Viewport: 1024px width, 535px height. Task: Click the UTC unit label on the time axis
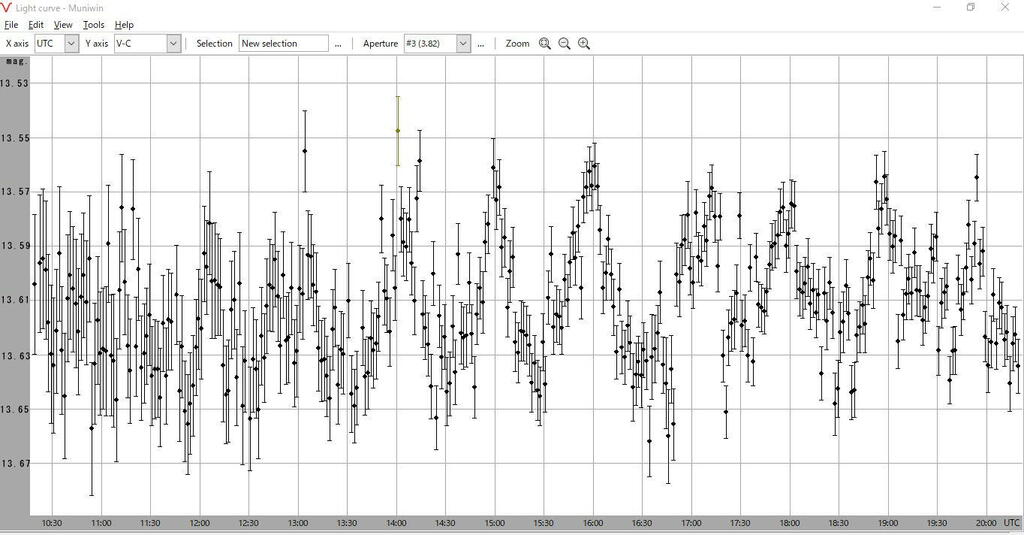click(x=1012, y=523)
